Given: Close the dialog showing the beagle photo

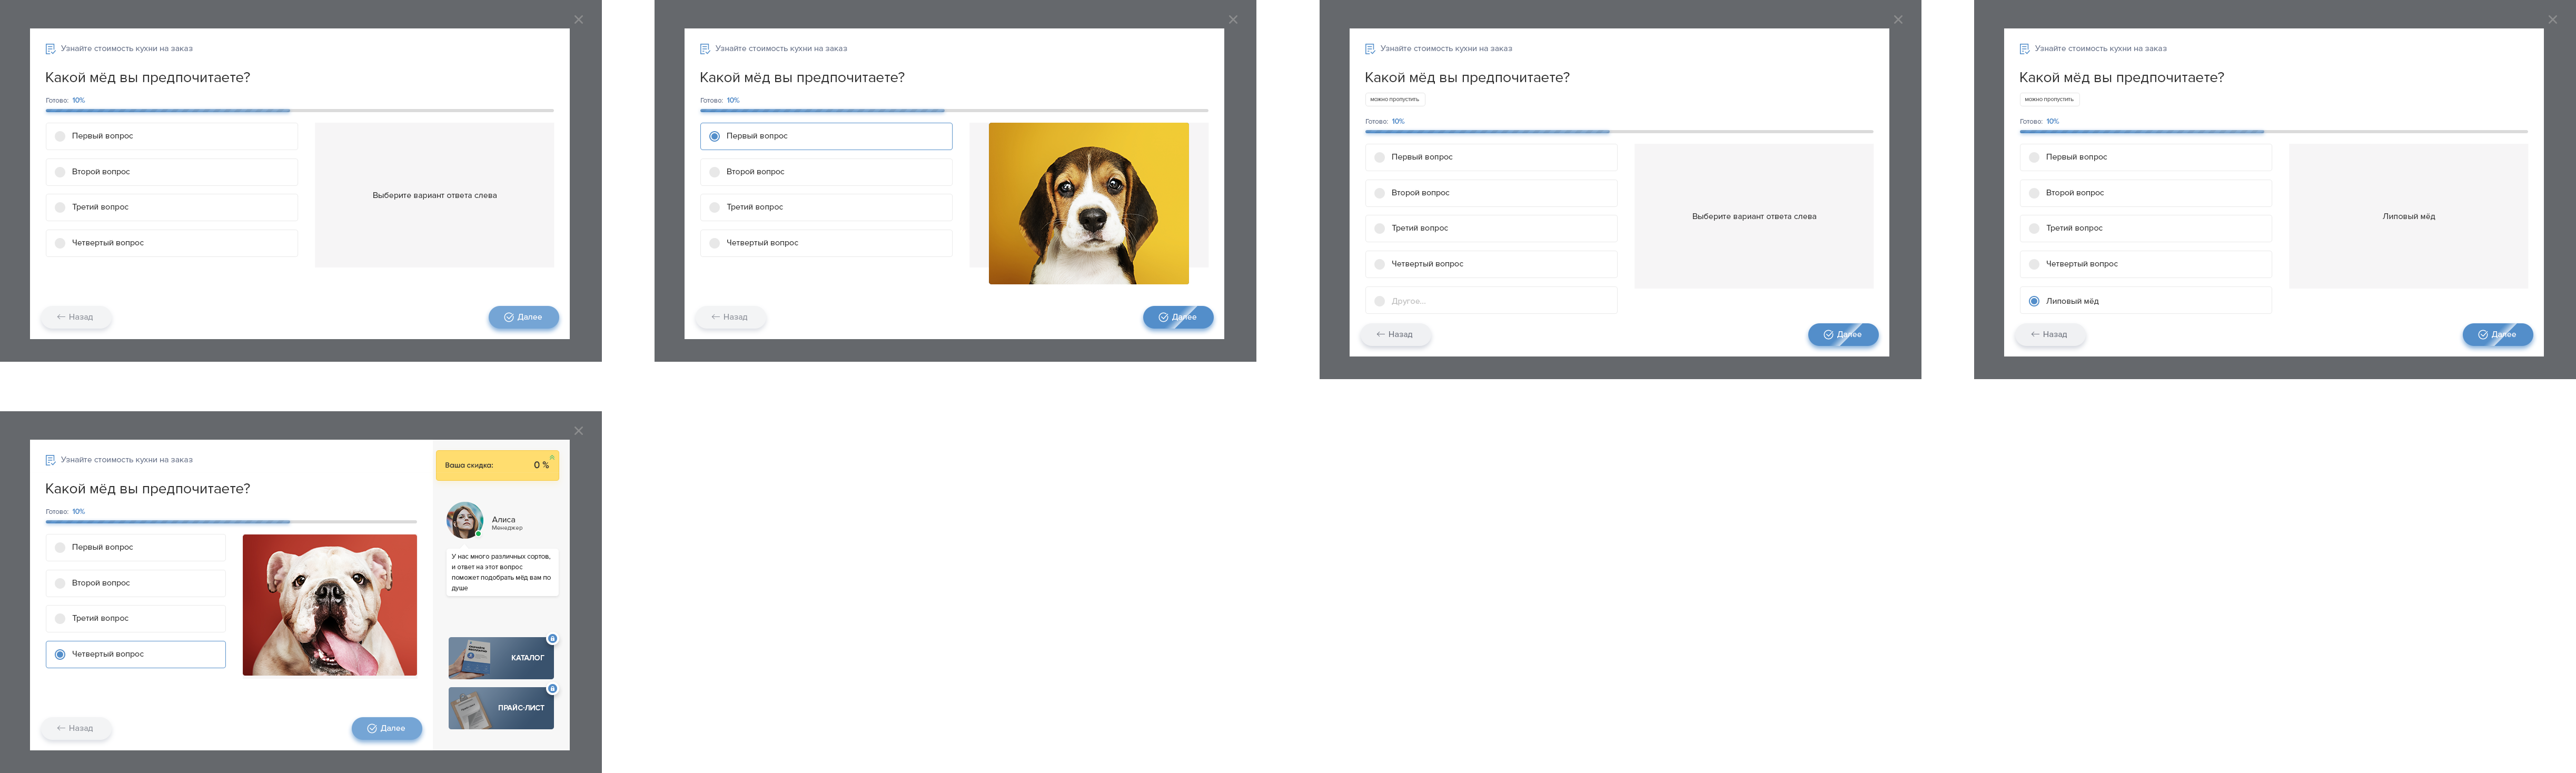Looking at the screenshot, I should click(x=1232, y=20).
